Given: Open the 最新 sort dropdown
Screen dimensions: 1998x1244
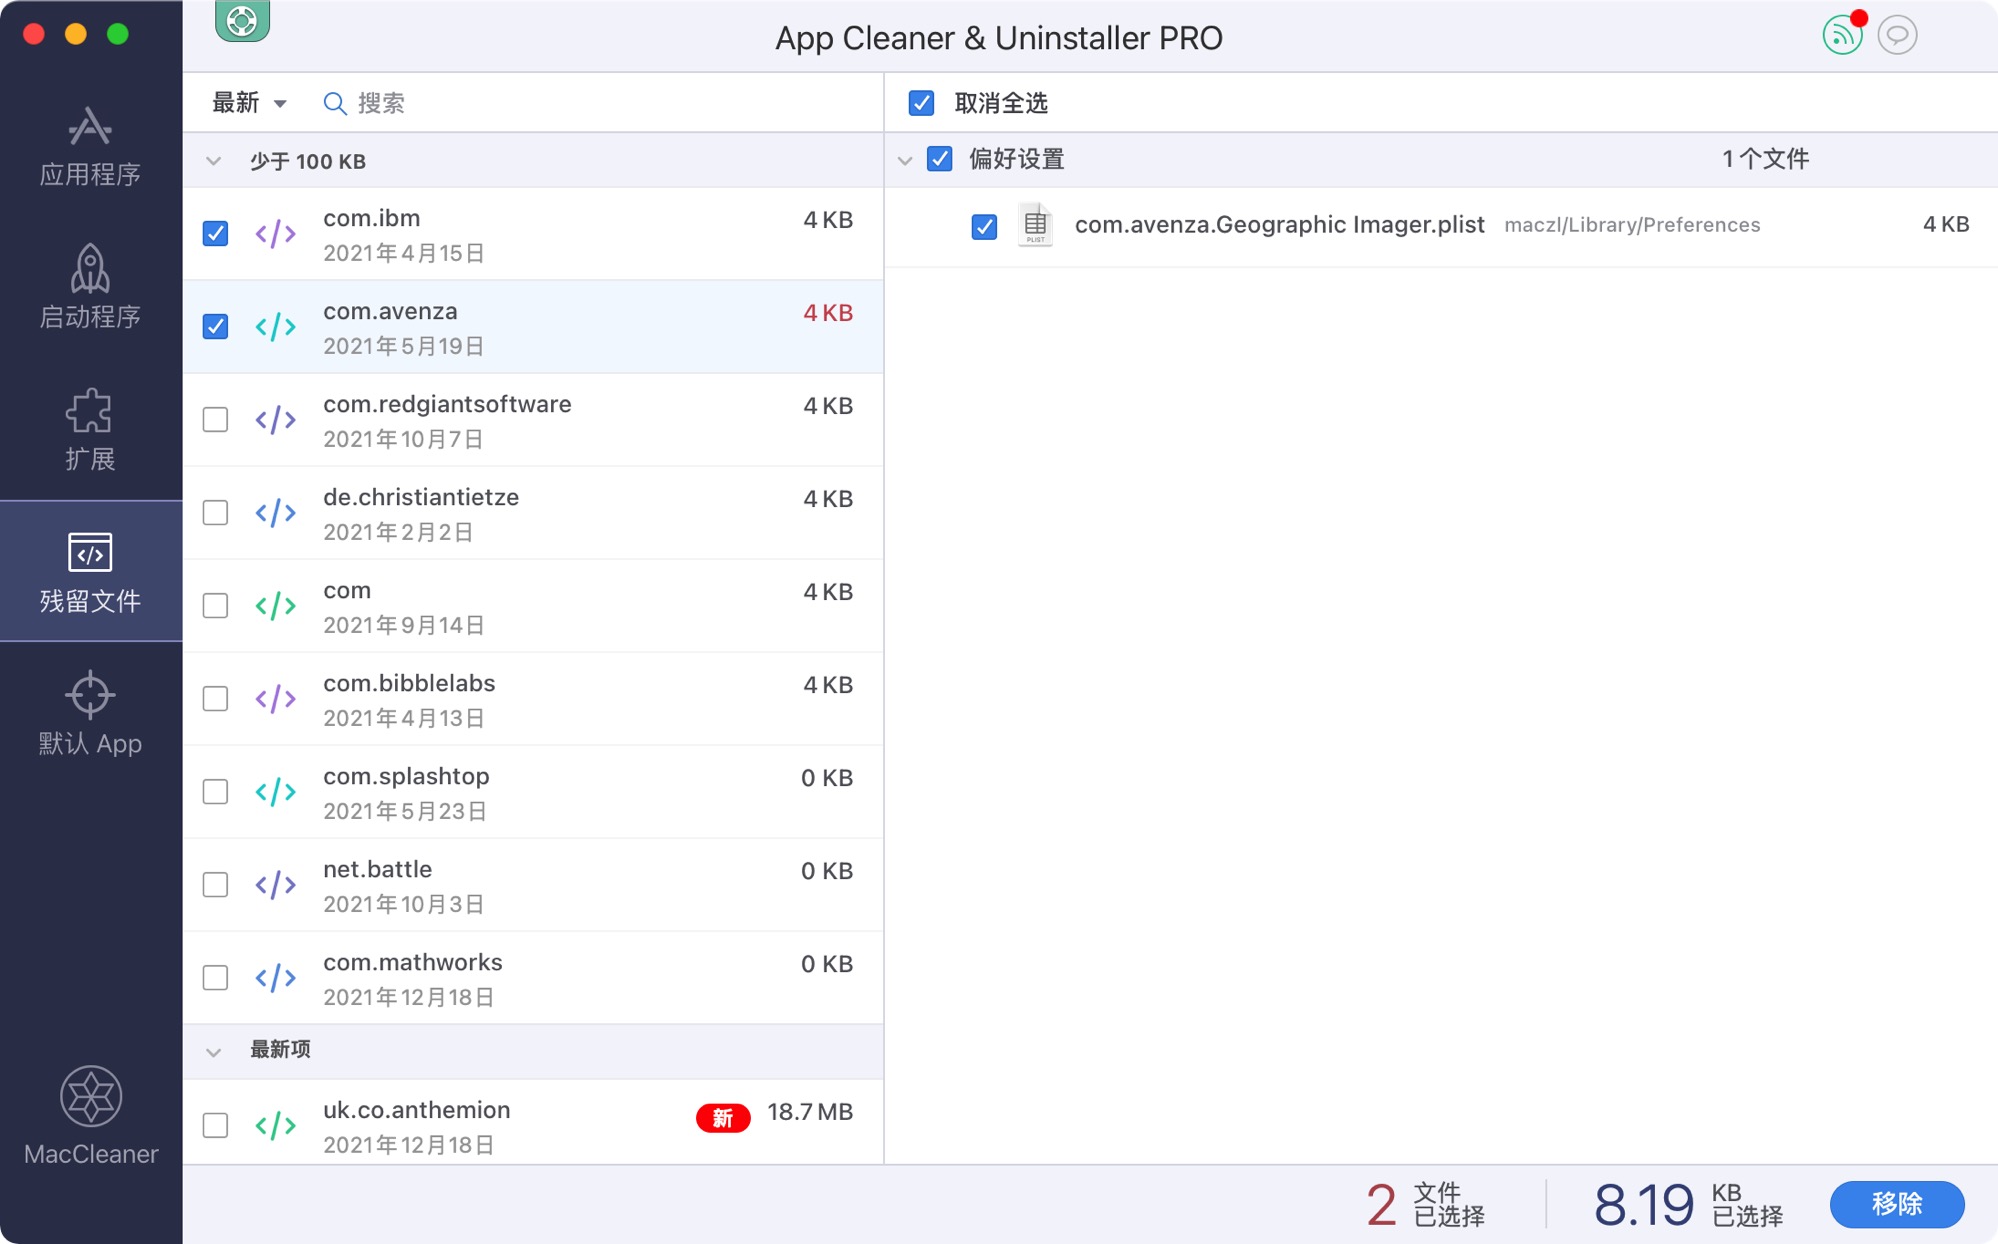Looking at the screenshot, I should tap(249, 103).
